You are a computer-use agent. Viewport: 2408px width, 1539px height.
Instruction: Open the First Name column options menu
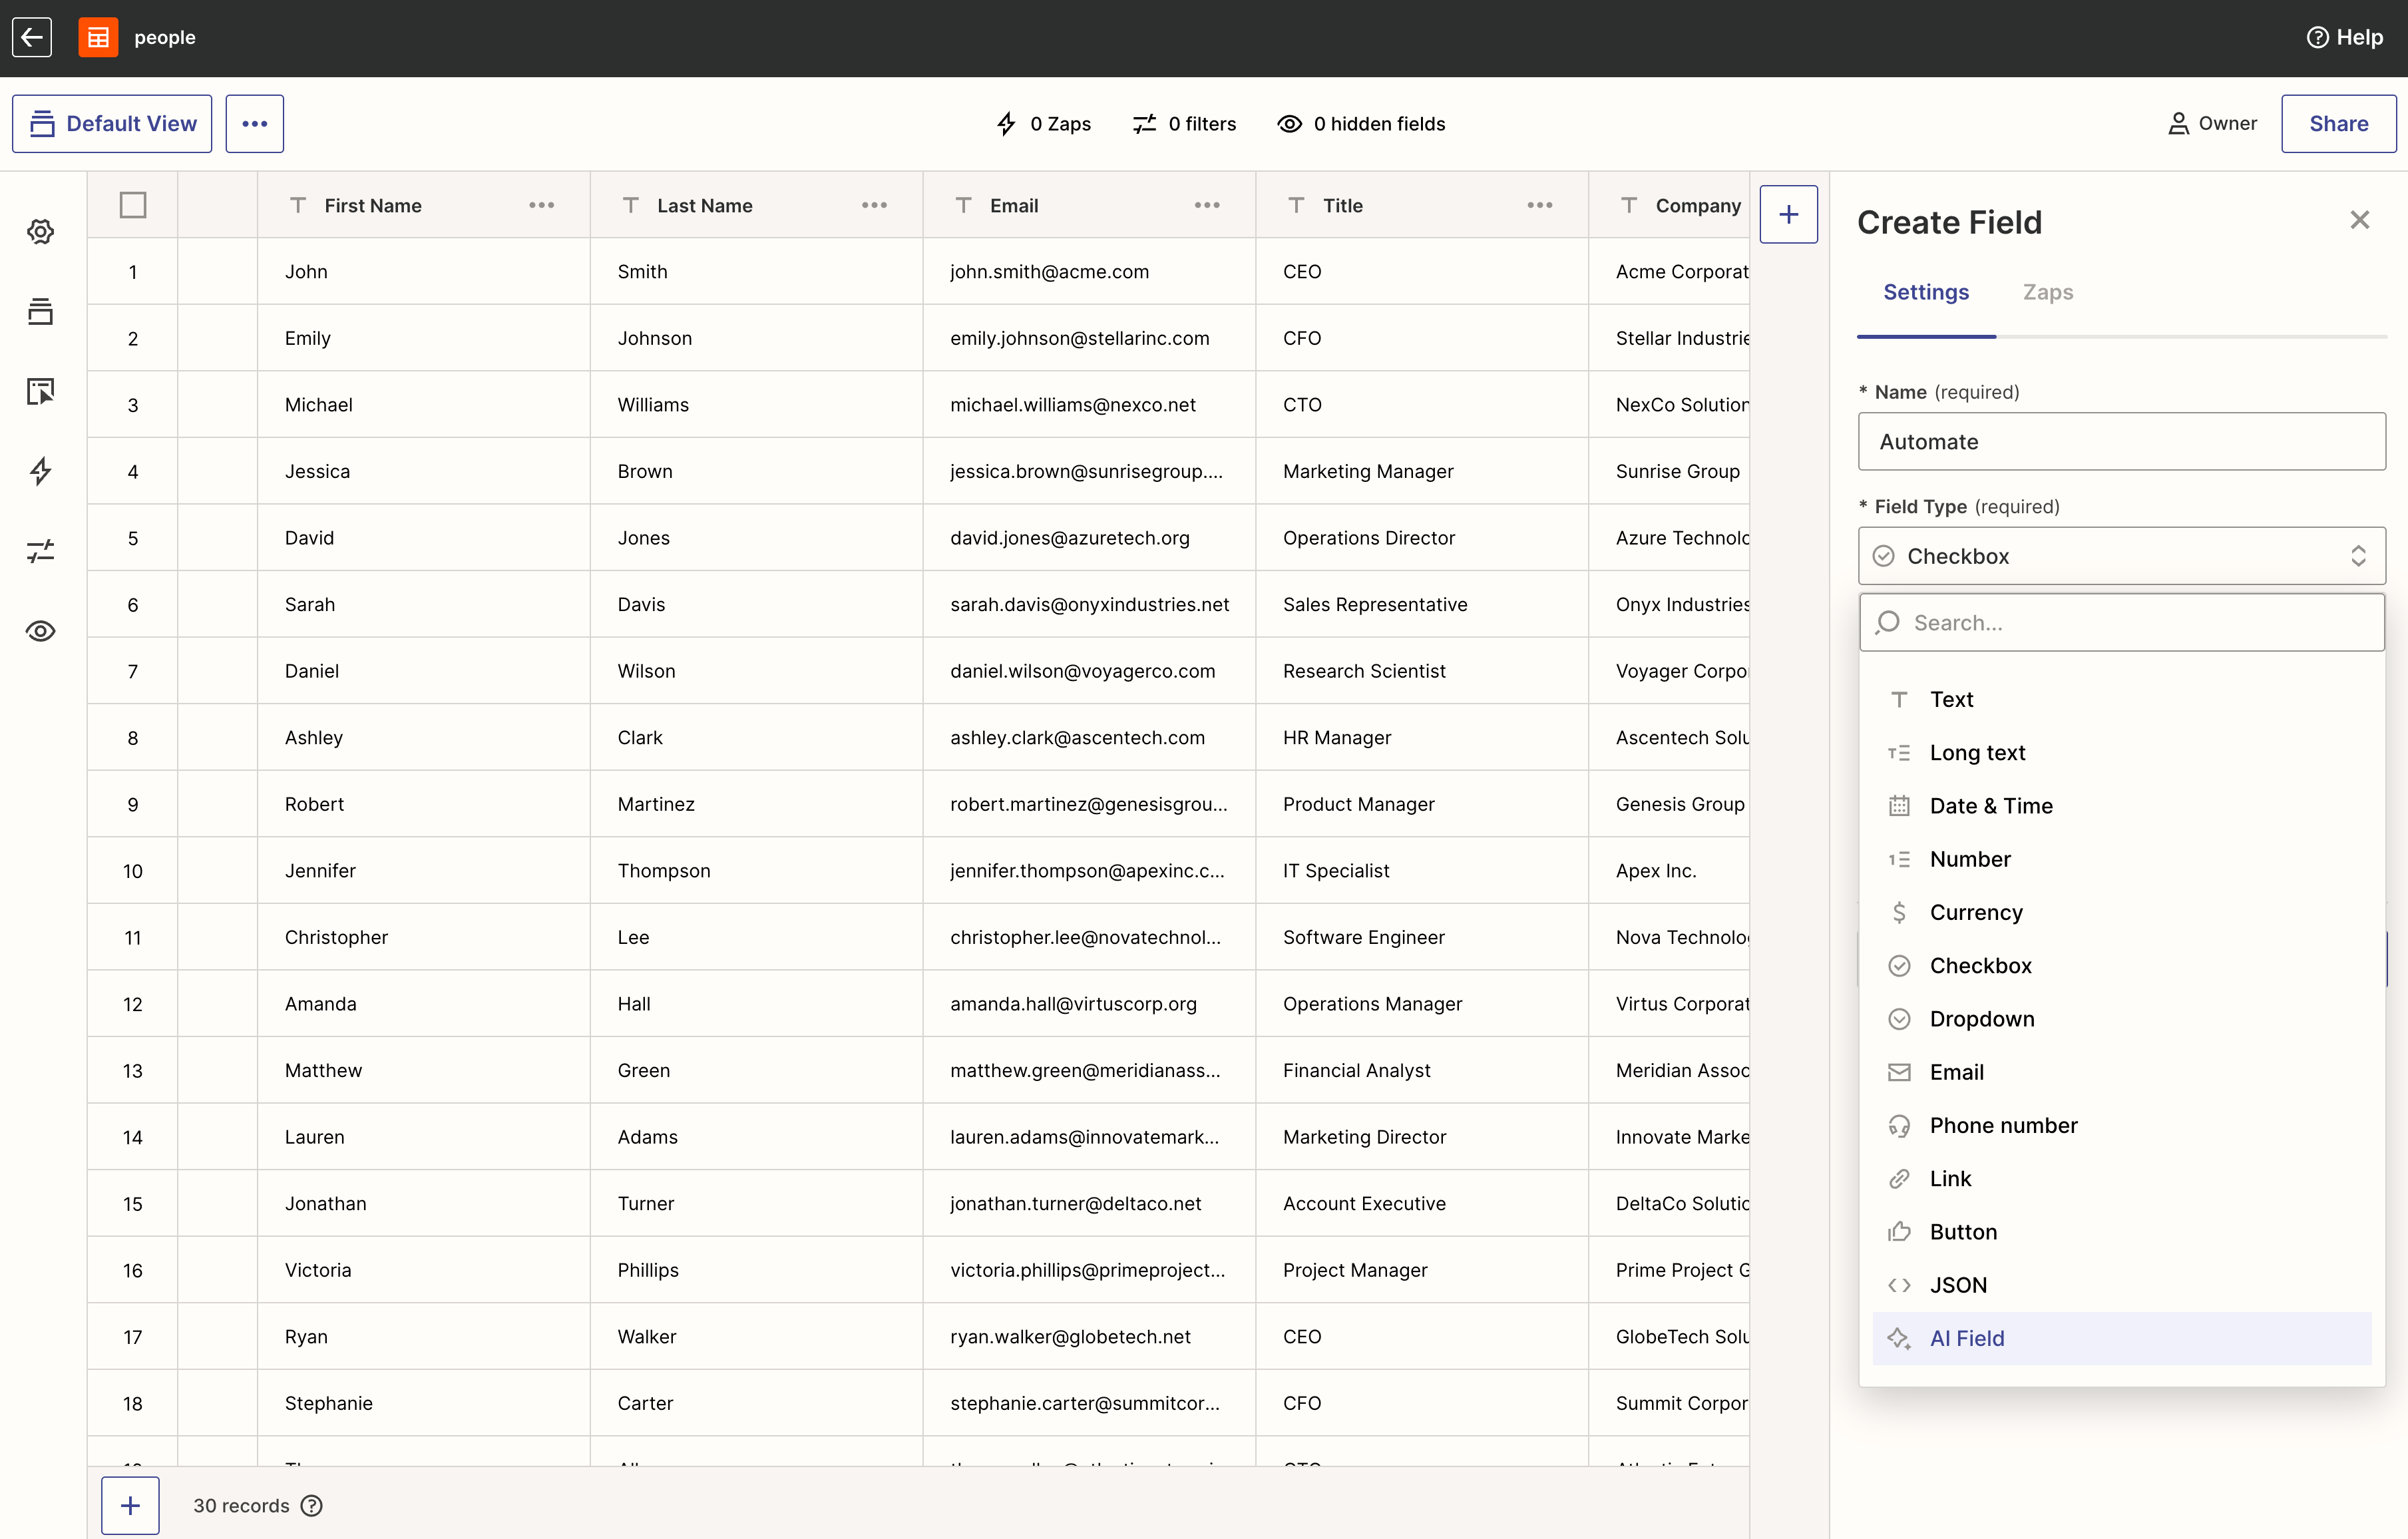(540, 205)
